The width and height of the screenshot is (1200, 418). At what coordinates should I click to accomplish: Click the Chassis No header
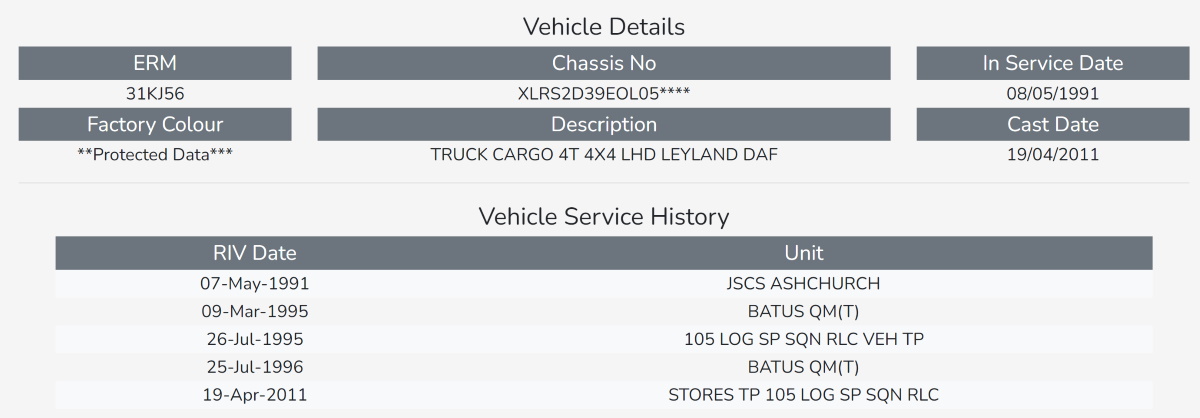coord(604,63)
